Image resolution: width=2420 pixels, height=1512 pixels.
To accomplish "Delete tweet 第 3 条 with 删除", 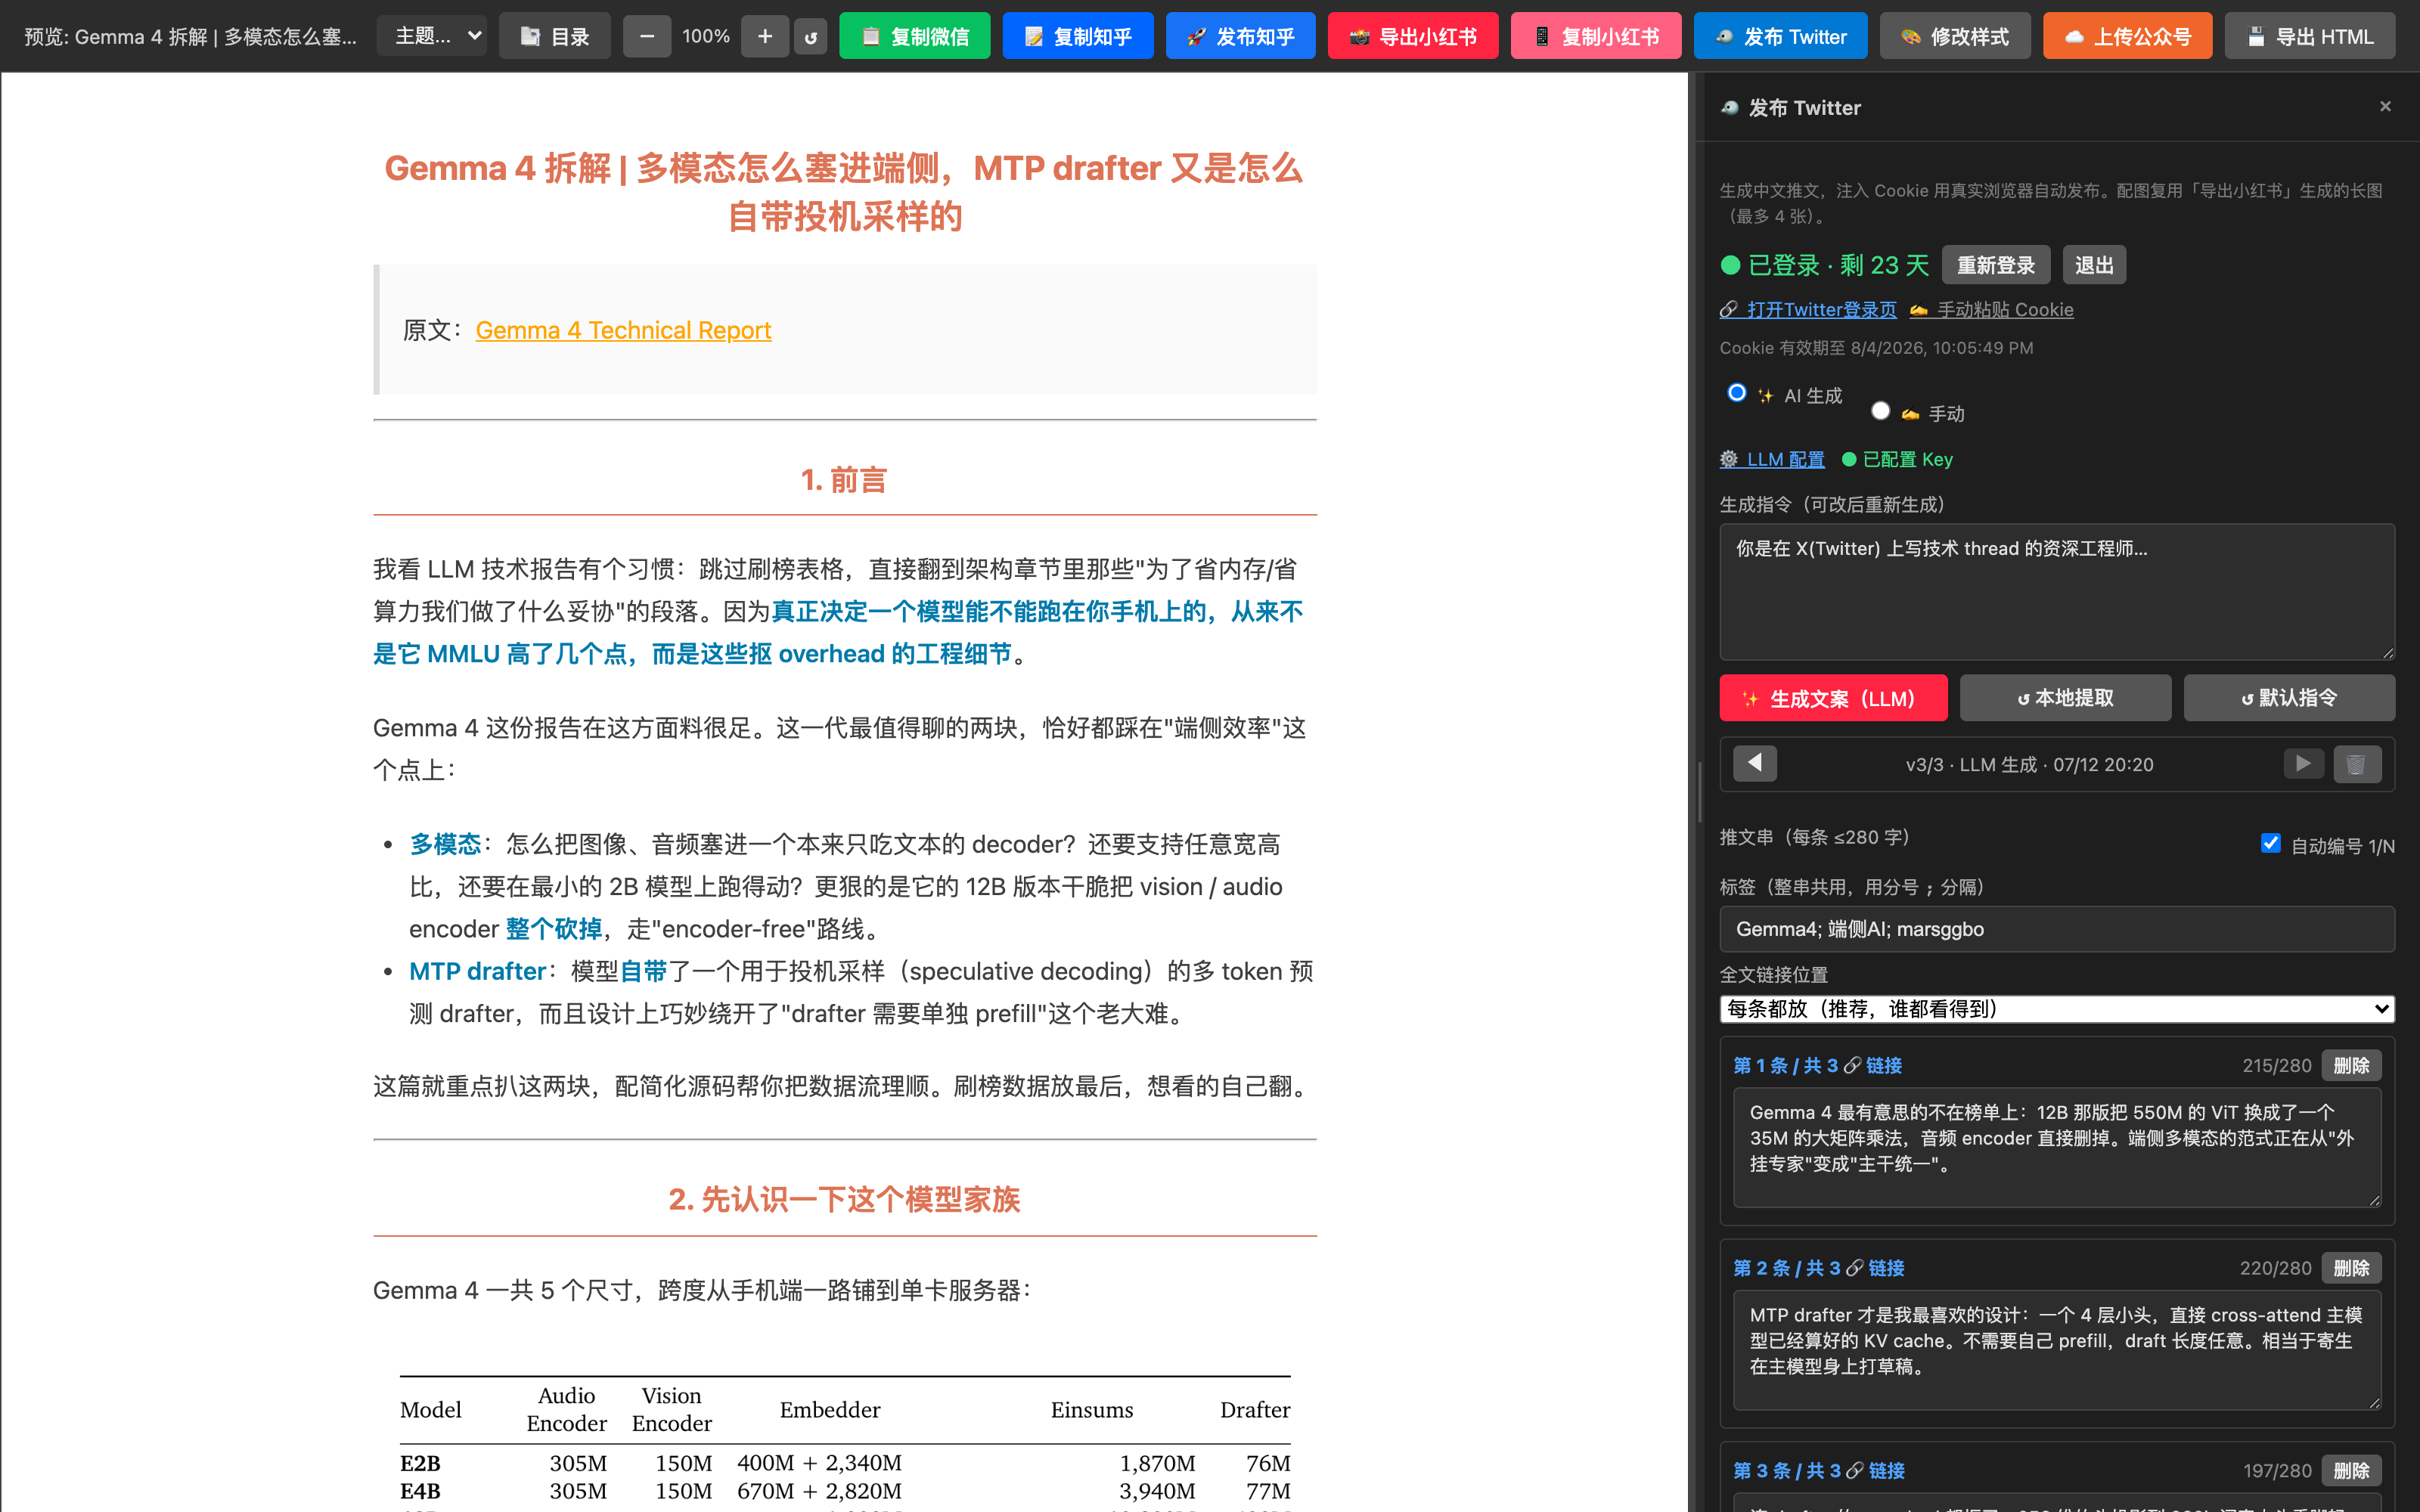I will [x=2351, y=1472].
